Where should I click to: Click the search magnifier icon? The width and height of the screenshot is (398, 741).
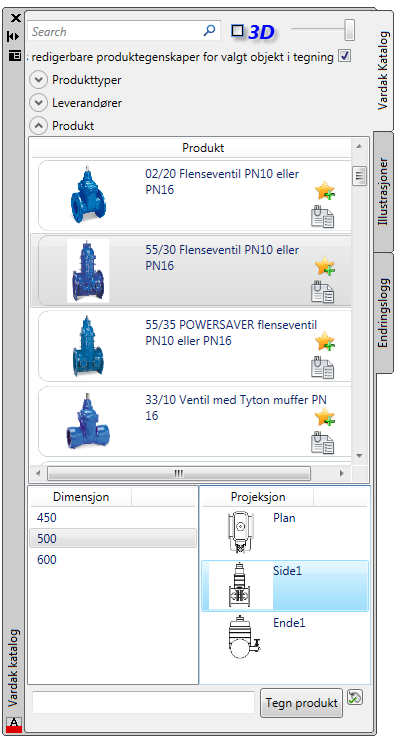pos(209,31)
